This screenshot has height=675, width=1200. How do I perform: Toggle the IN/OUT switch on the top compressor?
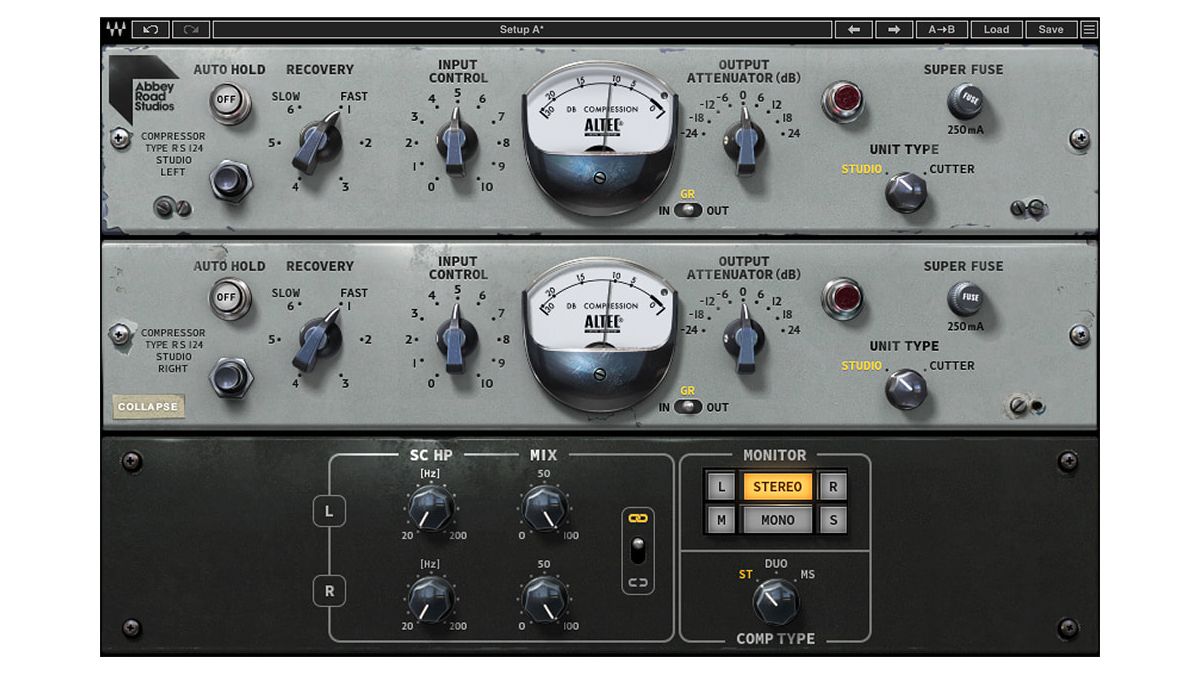pyautogui.click(x=689, y=211)
